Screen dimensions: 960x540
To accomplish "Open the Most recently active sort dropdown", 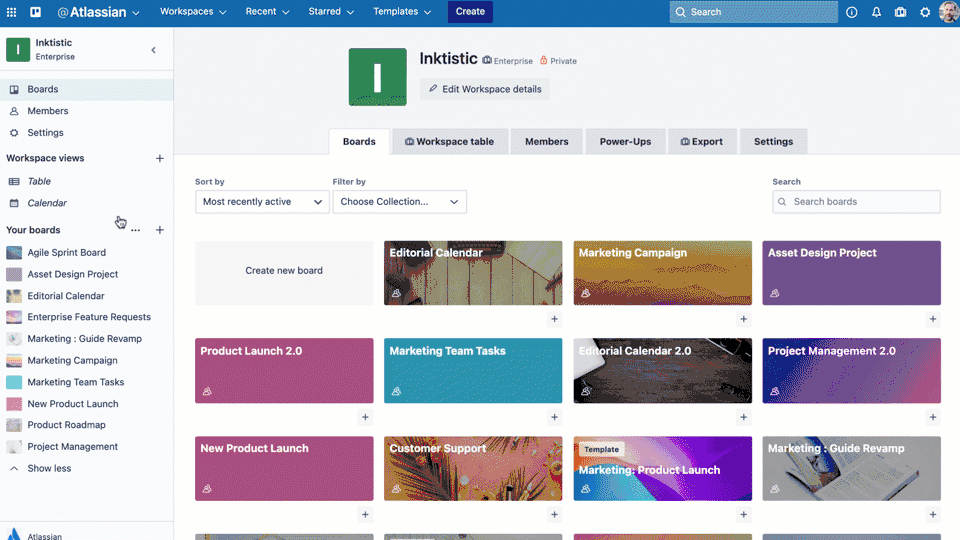I will click(x=262, y=202).
